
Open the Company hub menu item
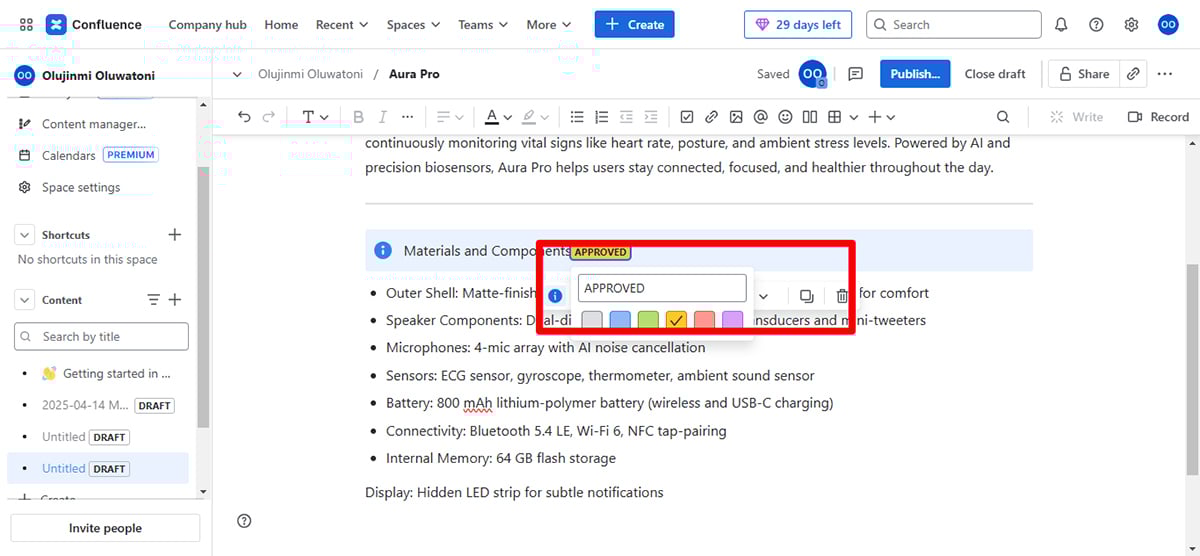tap(208, 25)
